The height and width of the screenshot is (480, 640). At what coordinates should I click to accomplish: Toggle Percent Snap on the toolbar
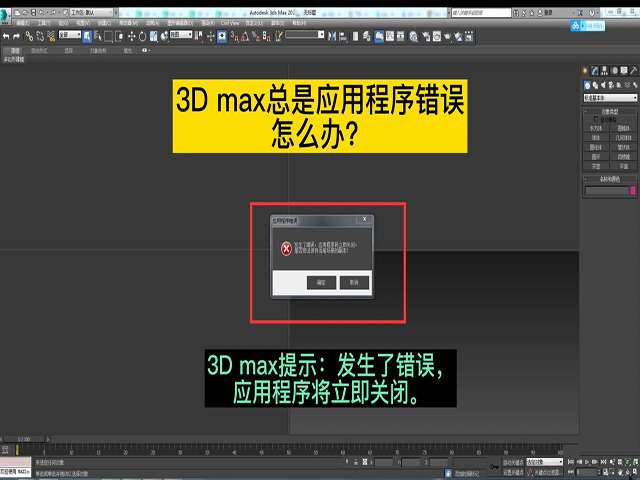pyautogui.click(x=256, y=37)
